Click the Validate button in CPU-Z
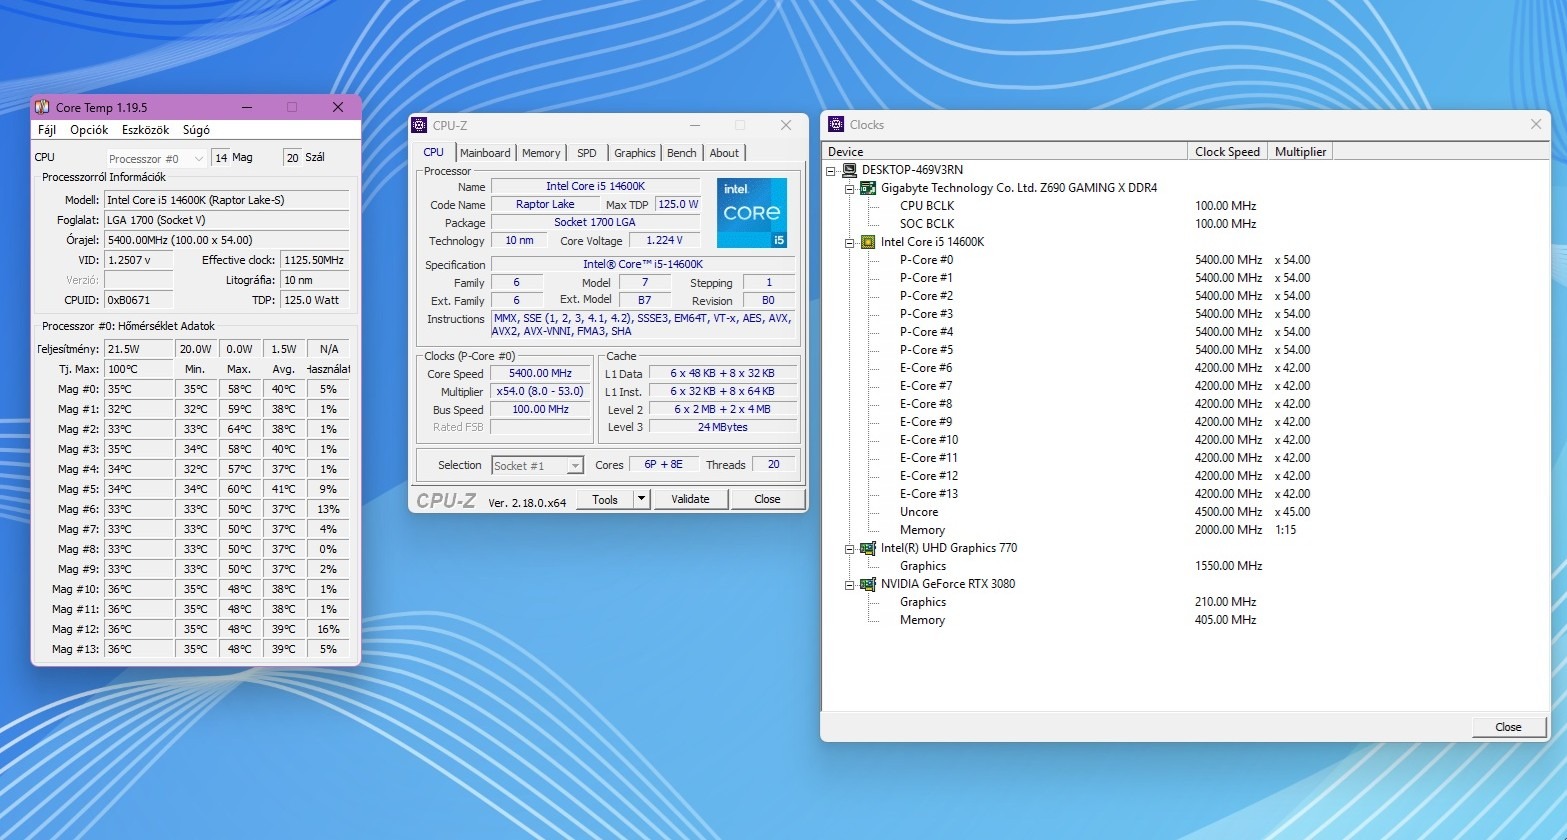 (x=690, y=499)
